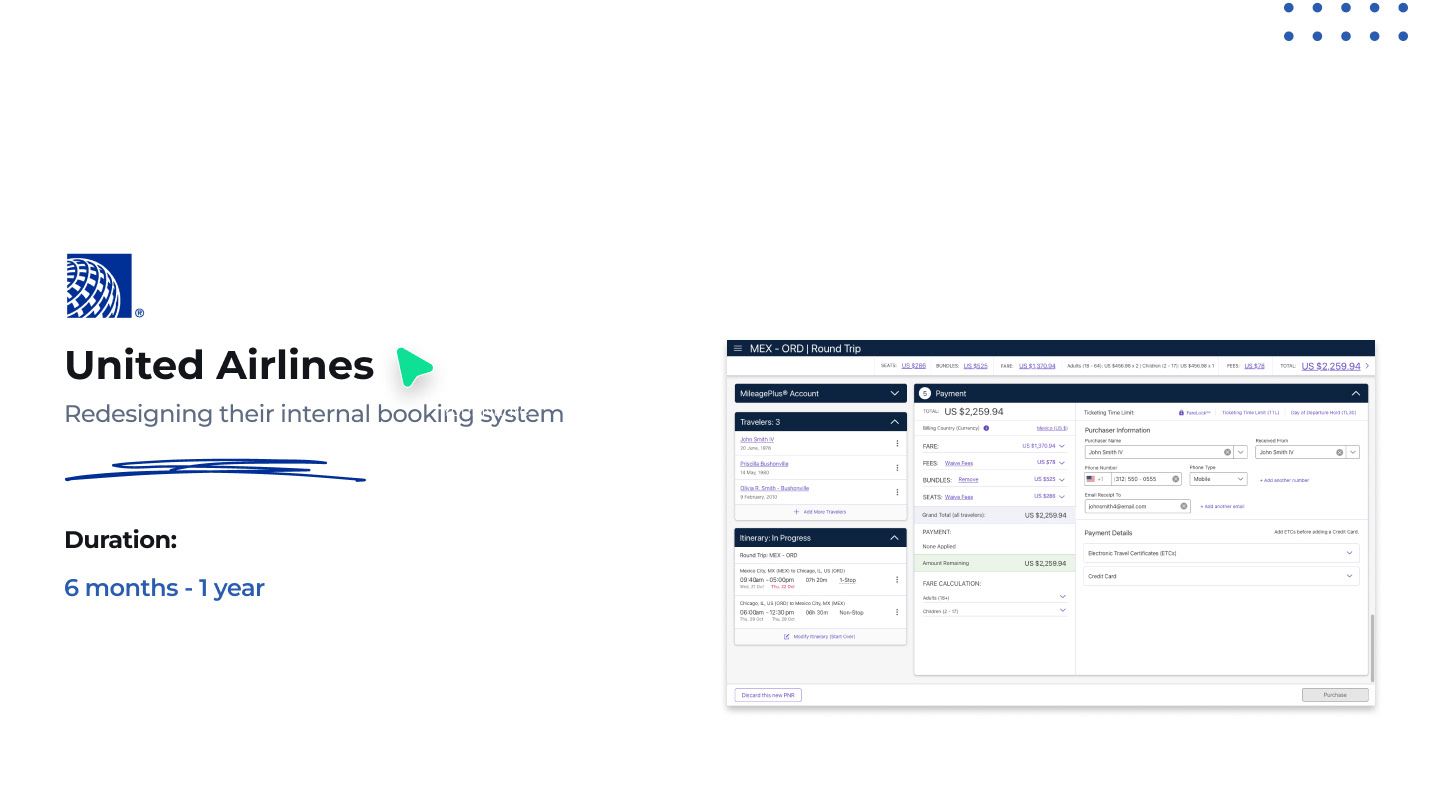Click the 'Amount Remaining' row
This screenshot has height=811, width=1439.
click(994, 563)
